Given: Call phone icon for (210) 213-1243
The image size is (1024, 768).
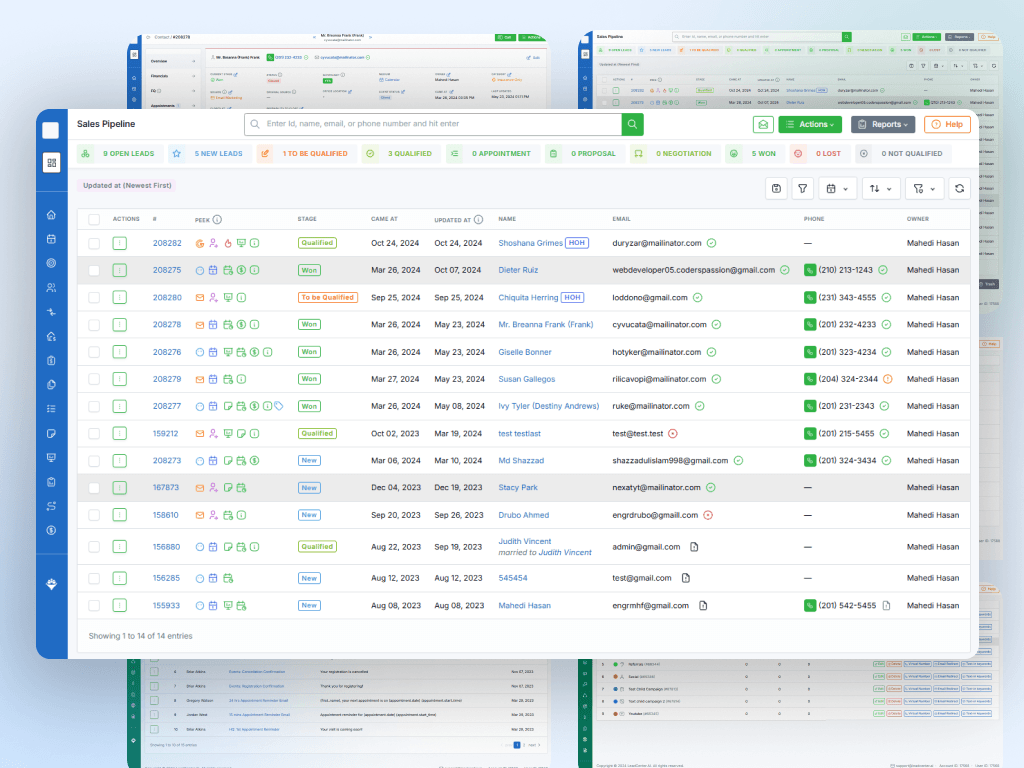Looking at the screenshot, I should click(810, 270).
